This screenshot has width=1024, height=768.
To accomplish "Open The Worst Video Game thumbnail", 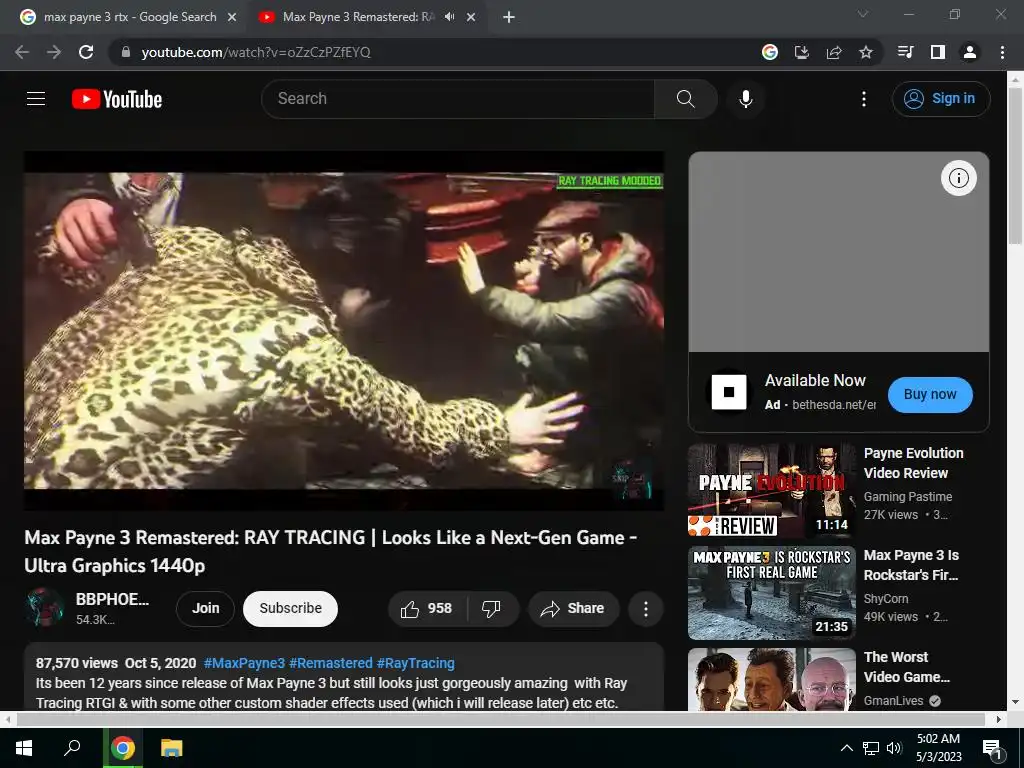I will (x=771, y=679).
